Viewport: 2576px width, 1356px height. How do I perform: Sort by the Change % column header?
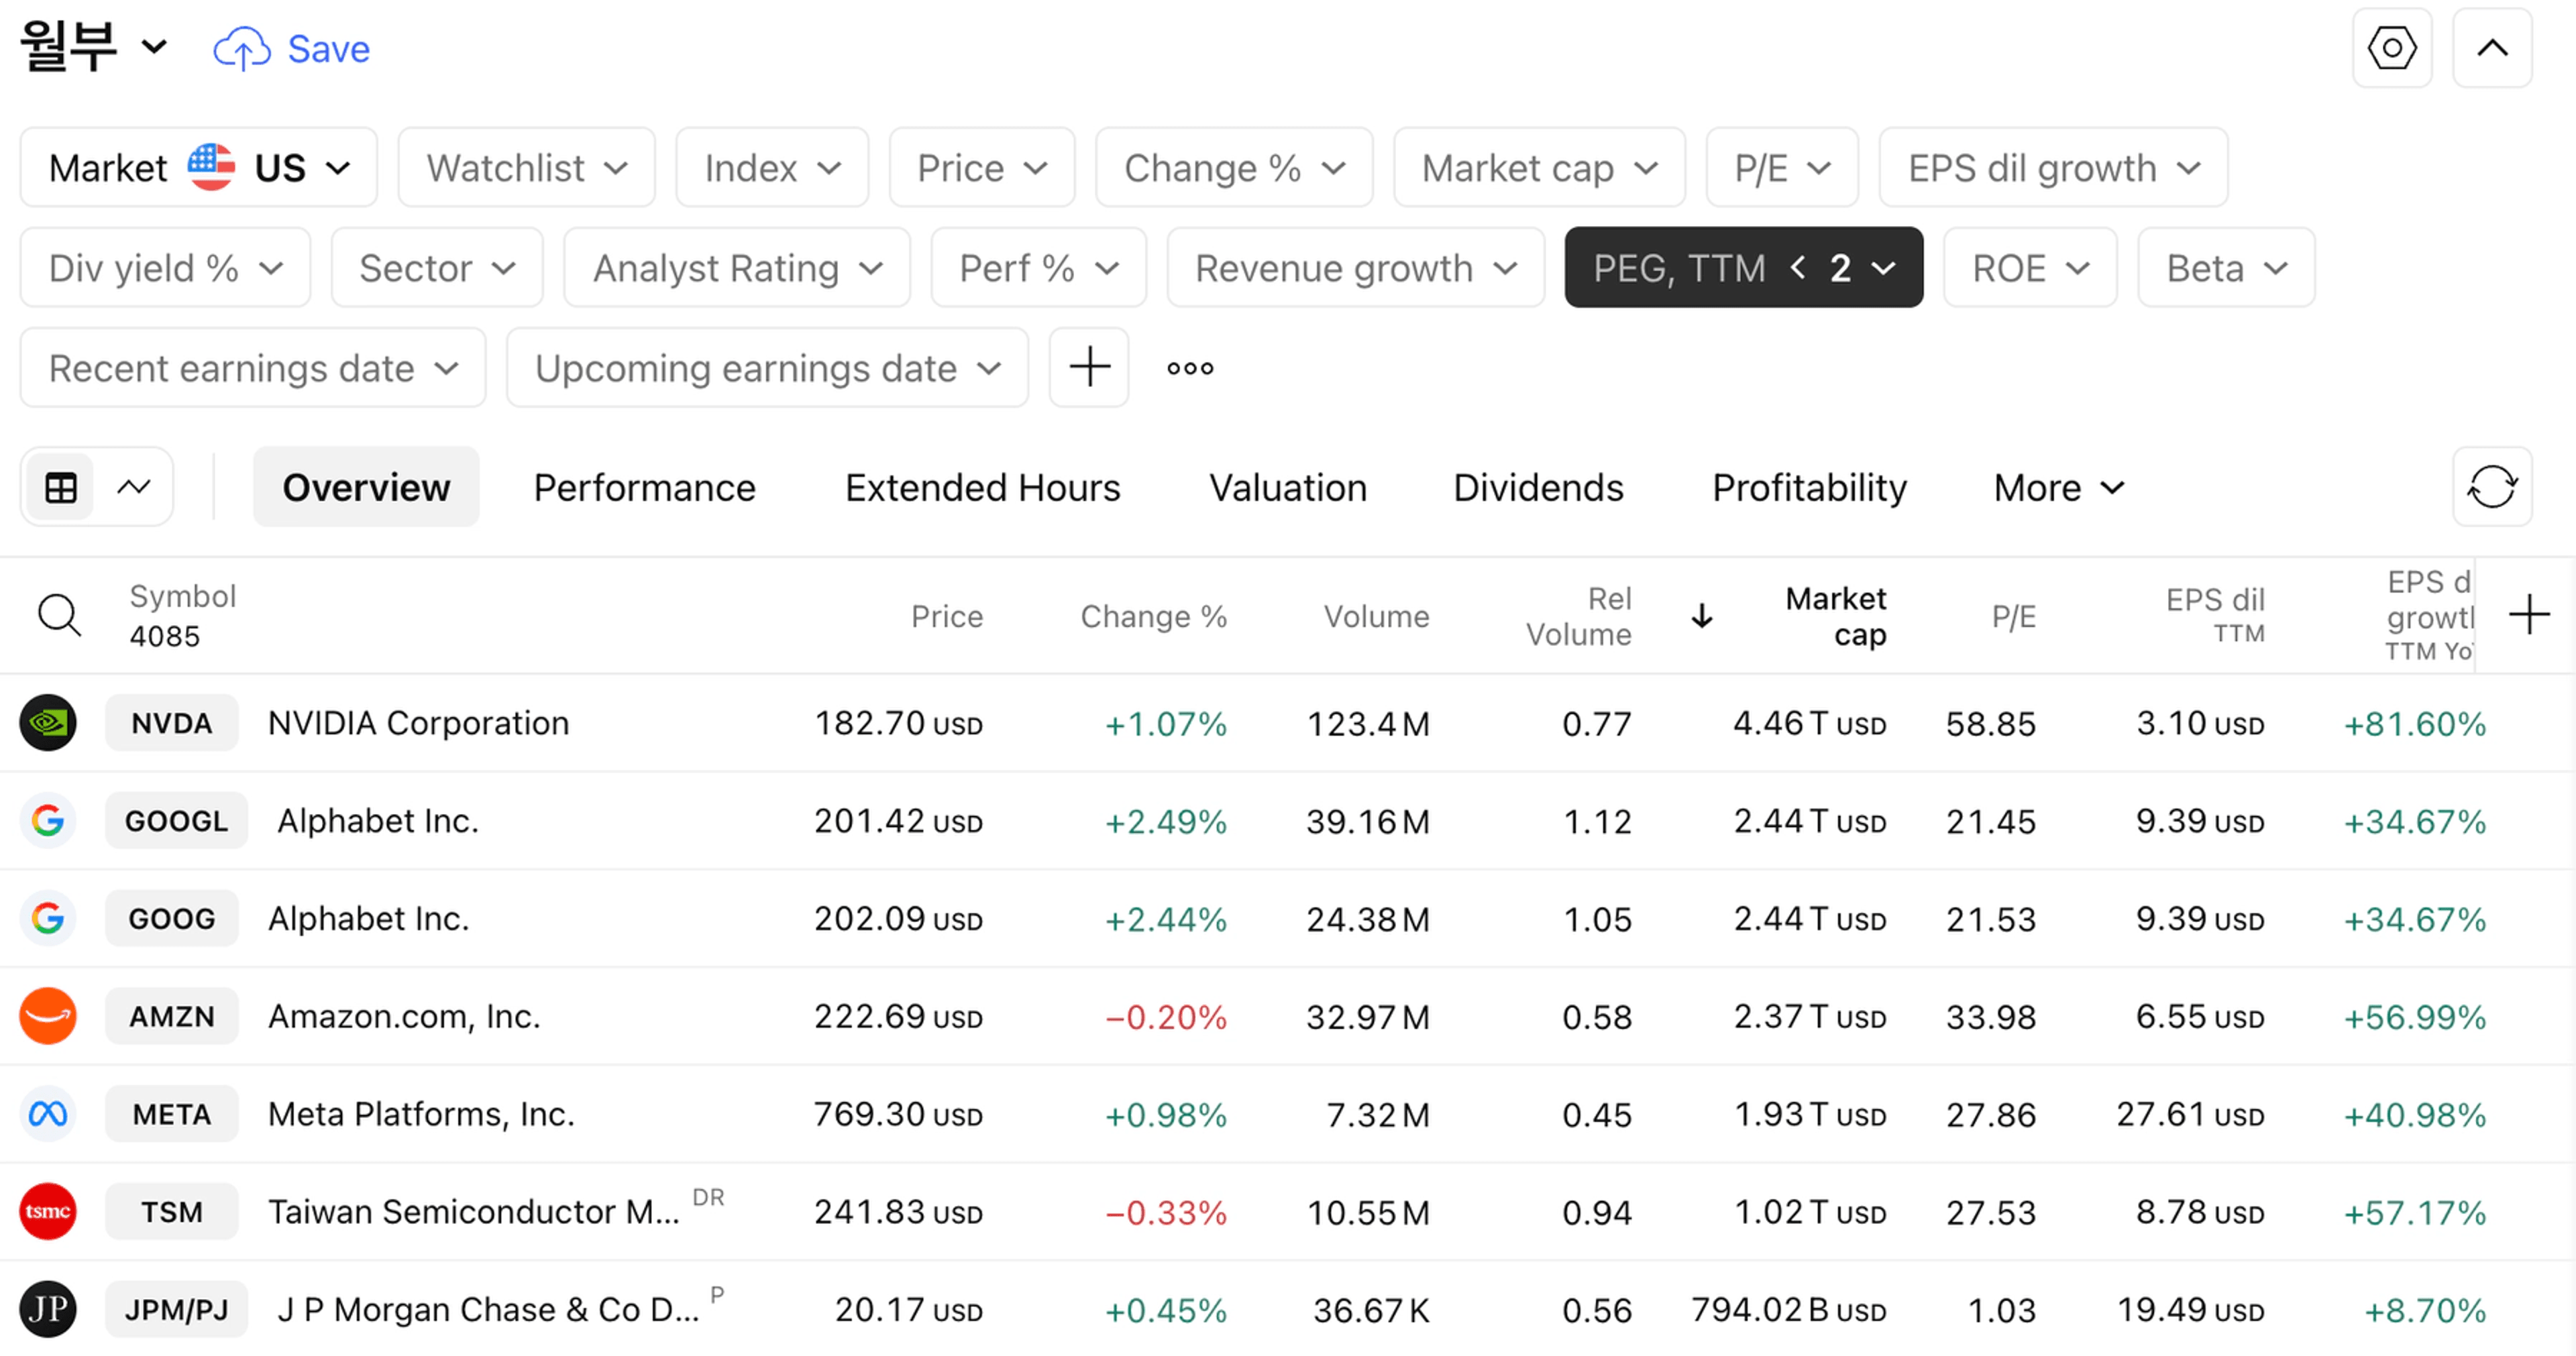coord(1153,616)
